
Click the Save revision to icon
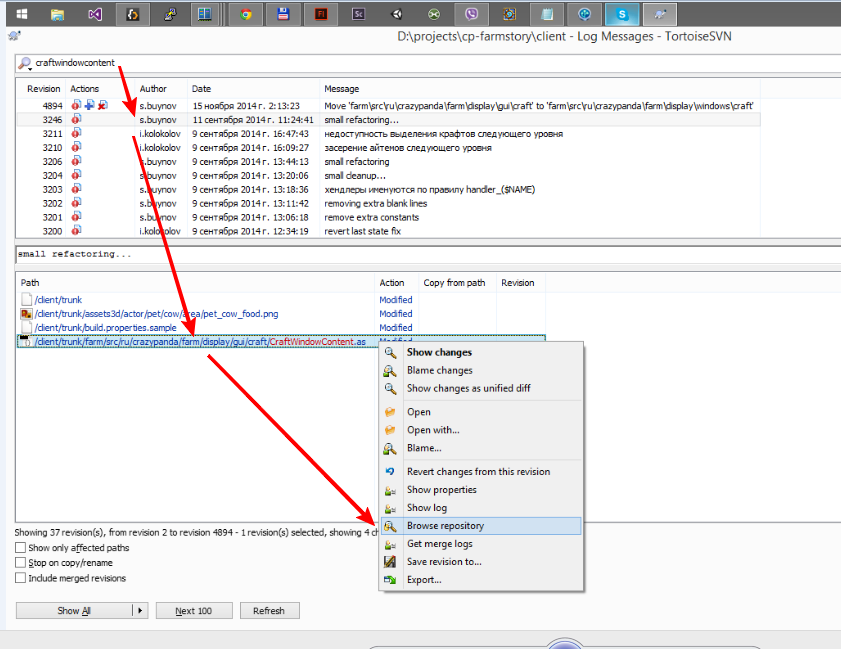[391, 562]
